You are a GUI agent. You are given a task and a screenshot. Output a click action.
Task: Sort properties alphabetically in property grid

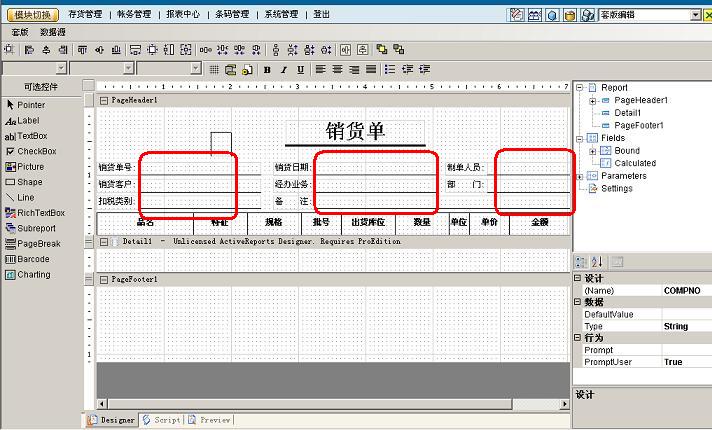point(598,262)
